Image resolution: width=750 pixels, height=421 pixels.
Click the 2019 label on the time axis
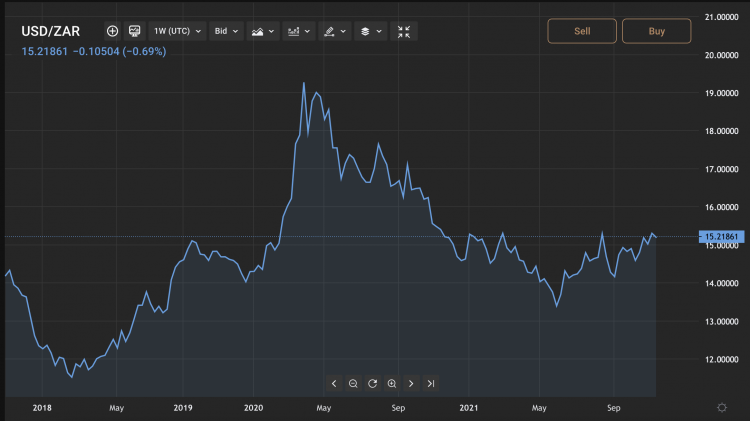tap(183, 408)
